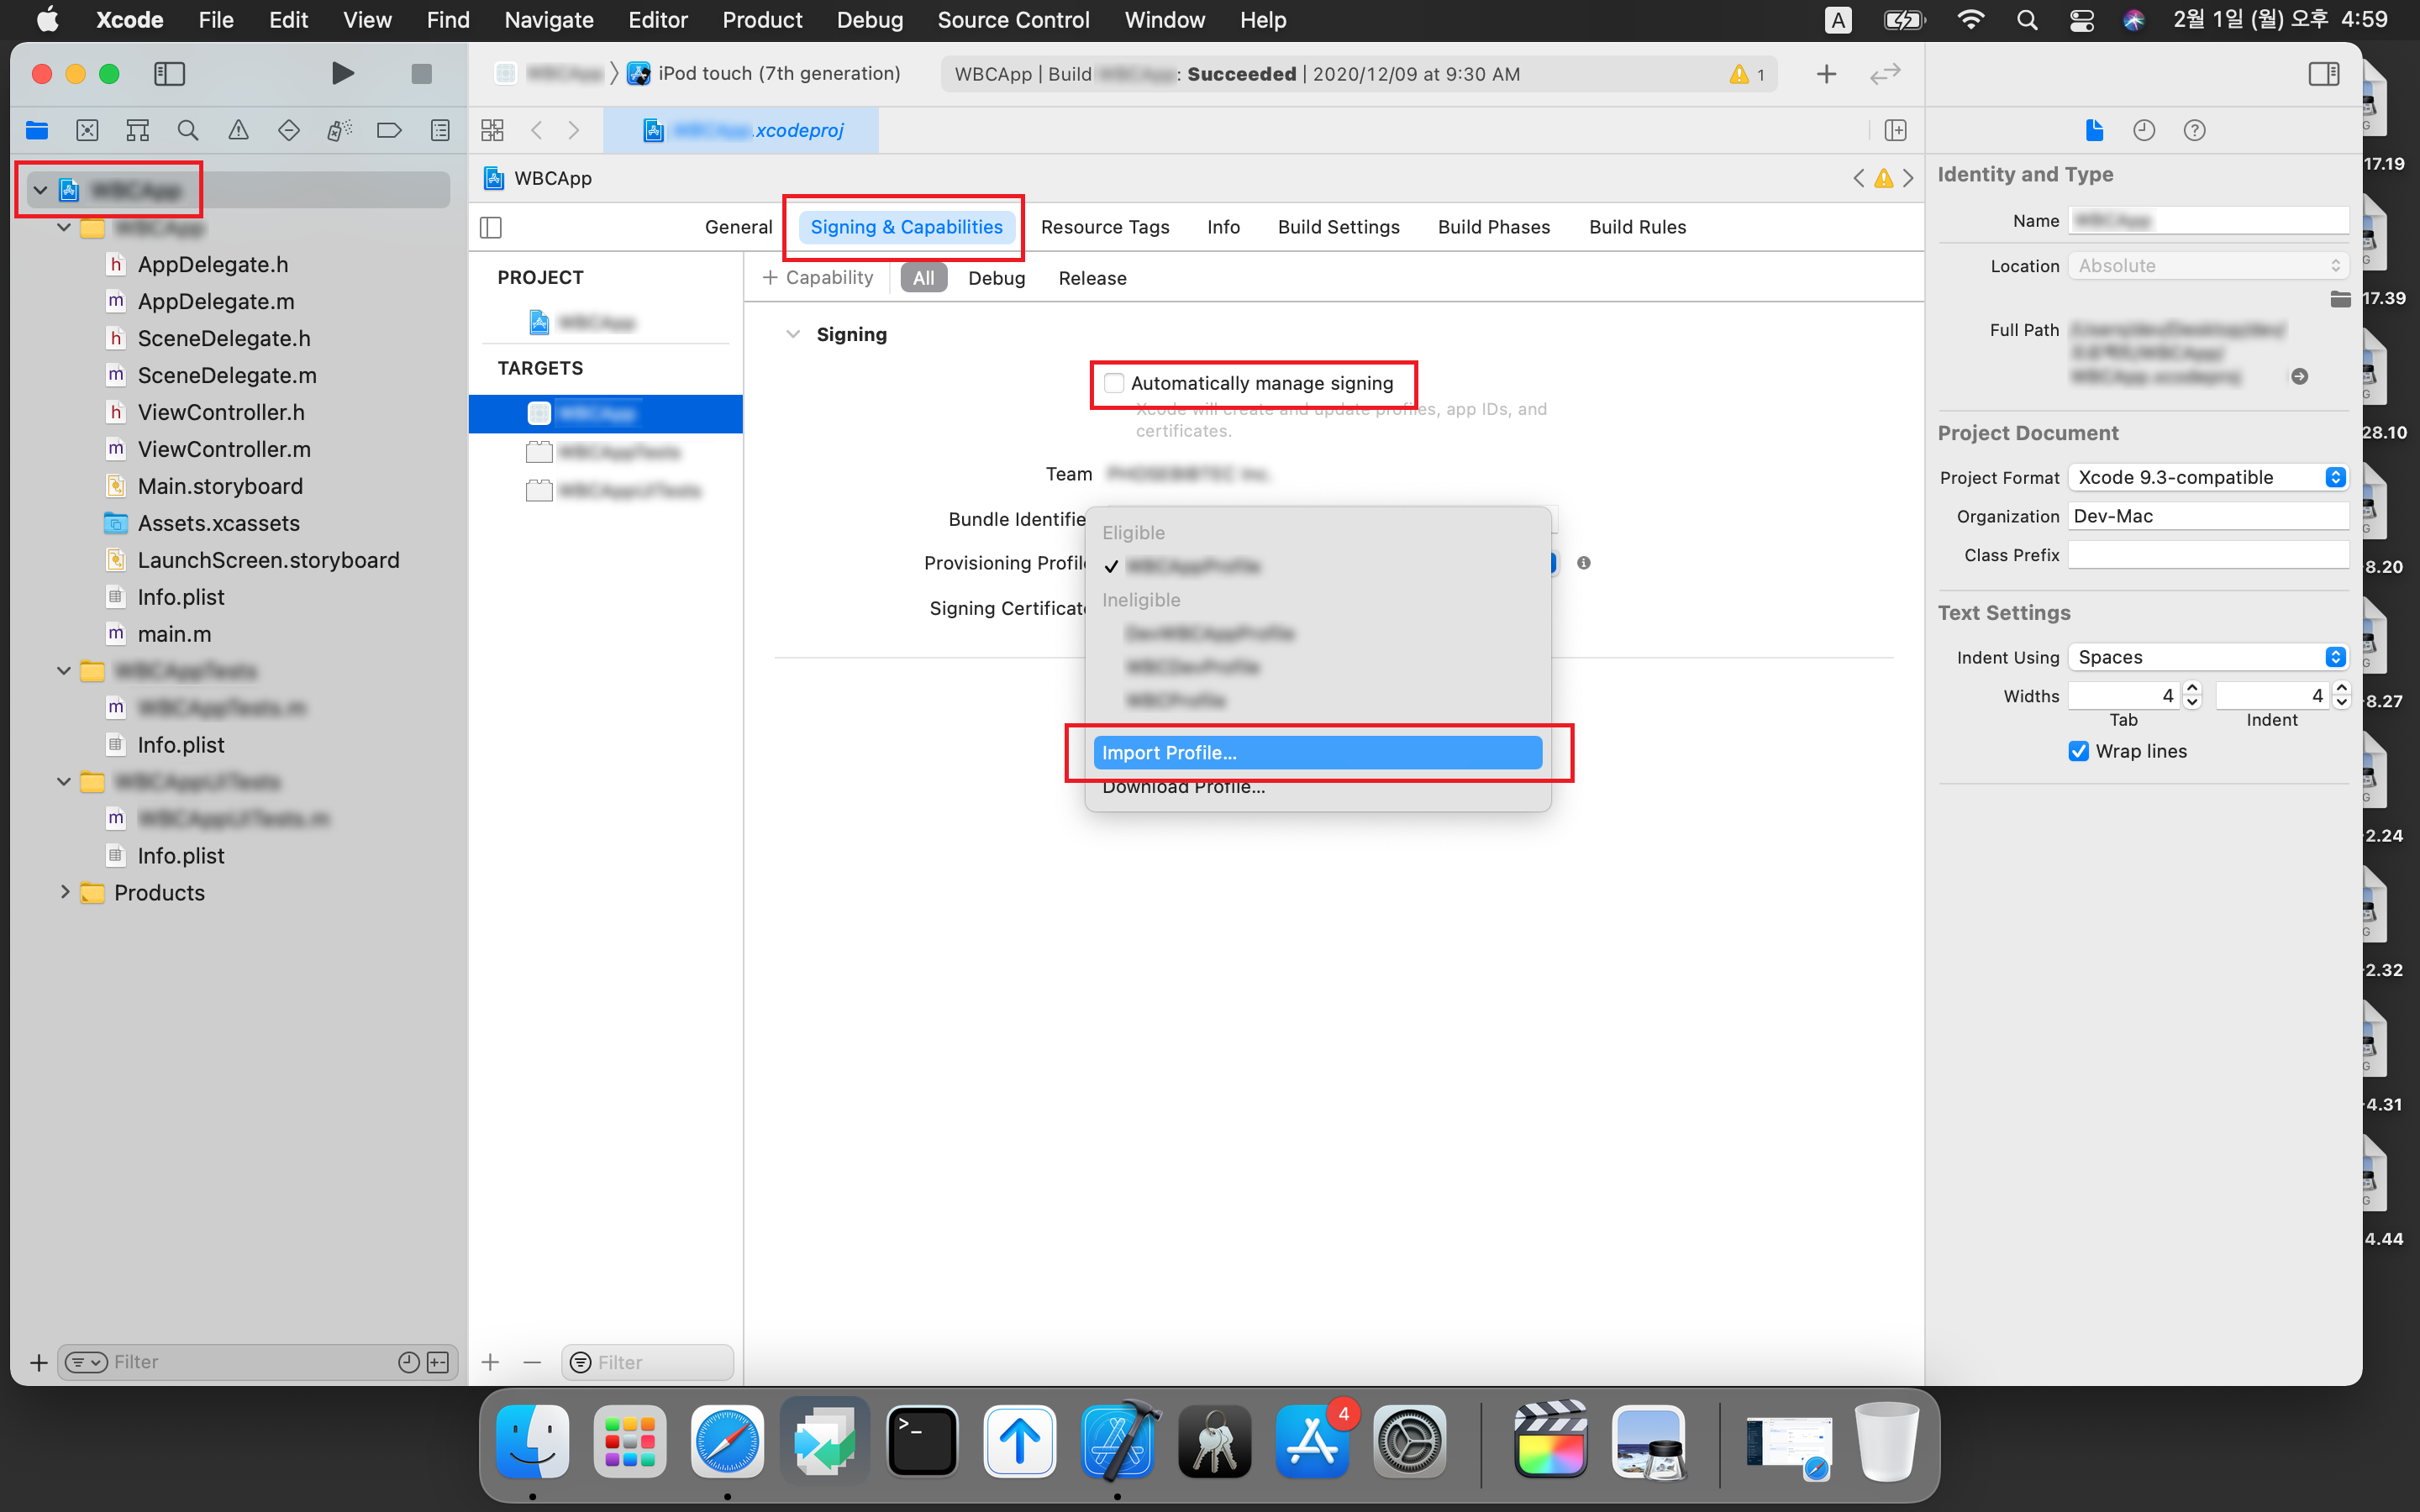
Task: Click Download Profile… option
Action: point(1183,788)
